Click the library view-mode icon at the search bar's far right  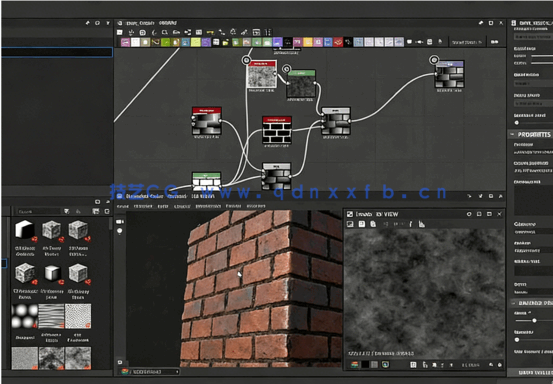107,211
